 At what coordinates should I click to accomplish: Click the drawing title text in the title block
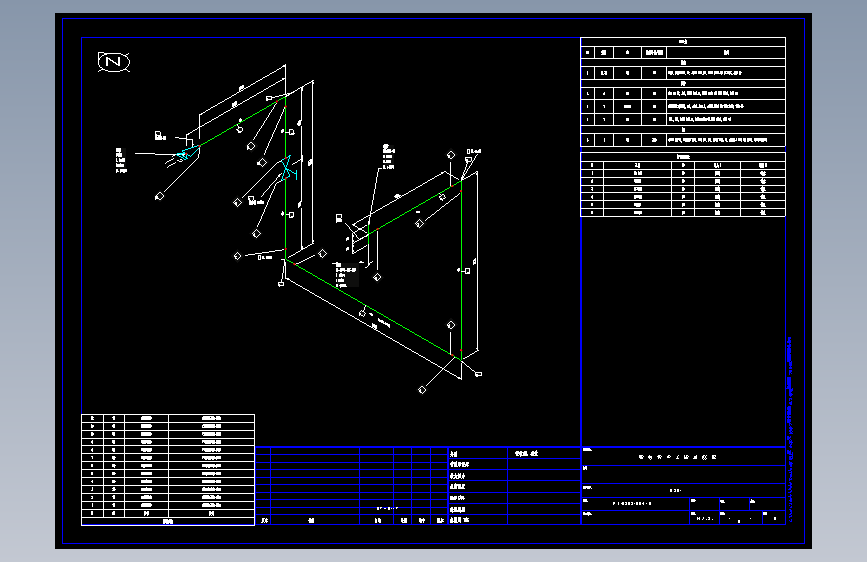(677, 457)
